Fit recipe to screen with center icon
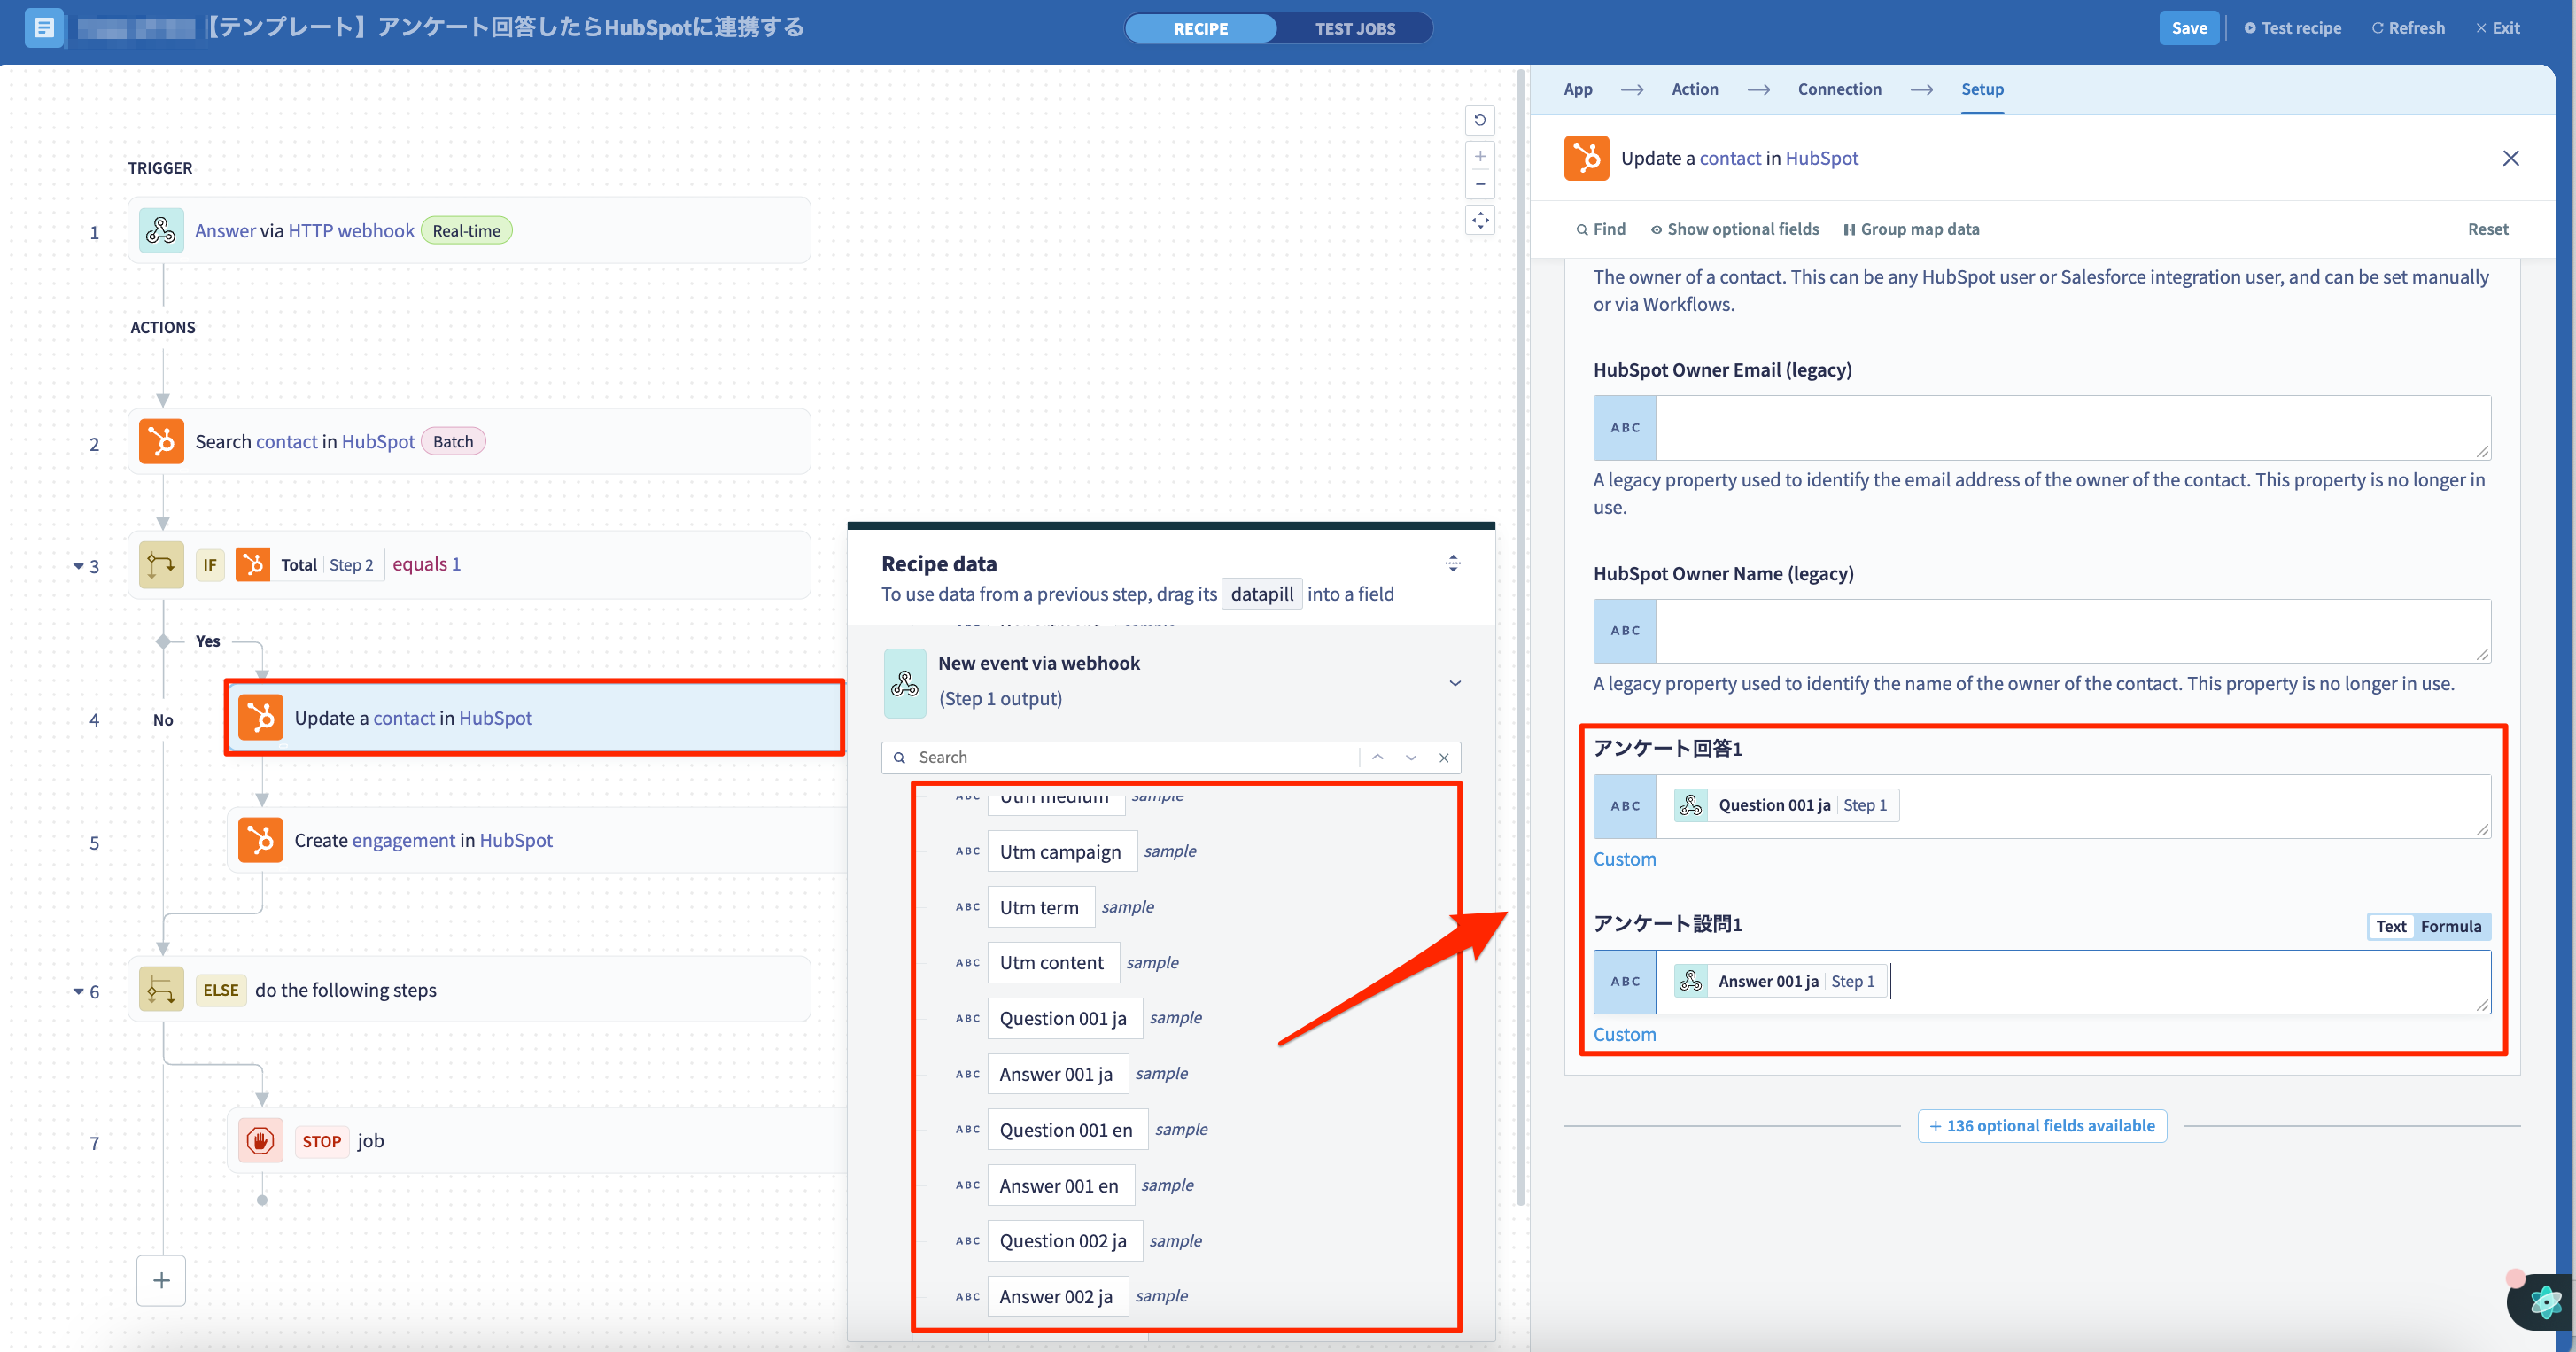The height and width of the screenshot is (1352, 2576). tap(1480, 220)
